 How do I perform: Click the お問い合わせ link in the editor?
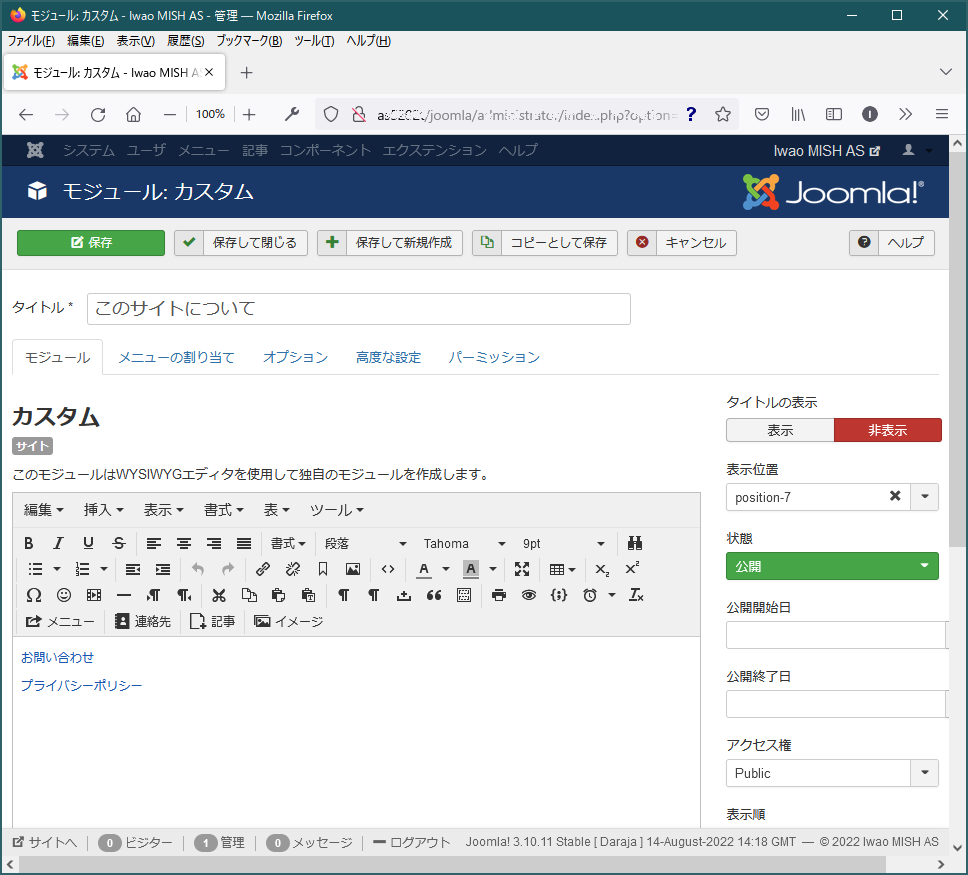click(x=57, y=658)
